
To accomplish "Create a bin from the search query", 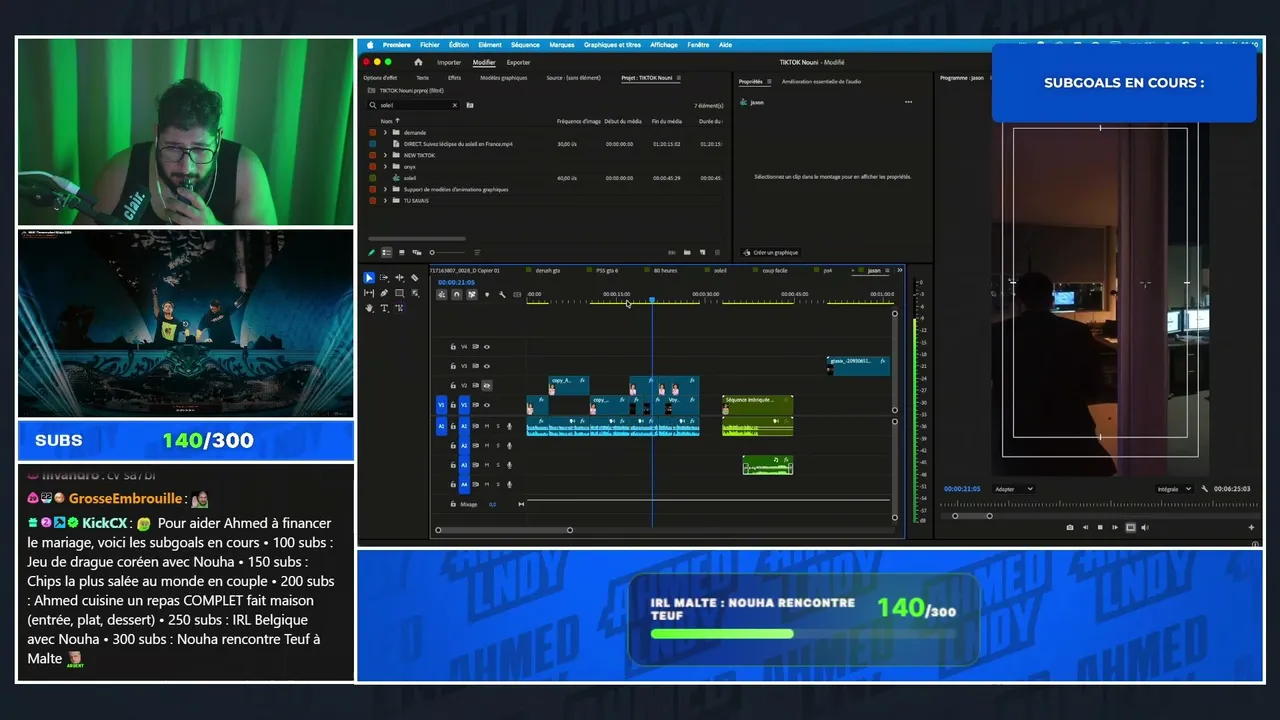I will [470, 105].
